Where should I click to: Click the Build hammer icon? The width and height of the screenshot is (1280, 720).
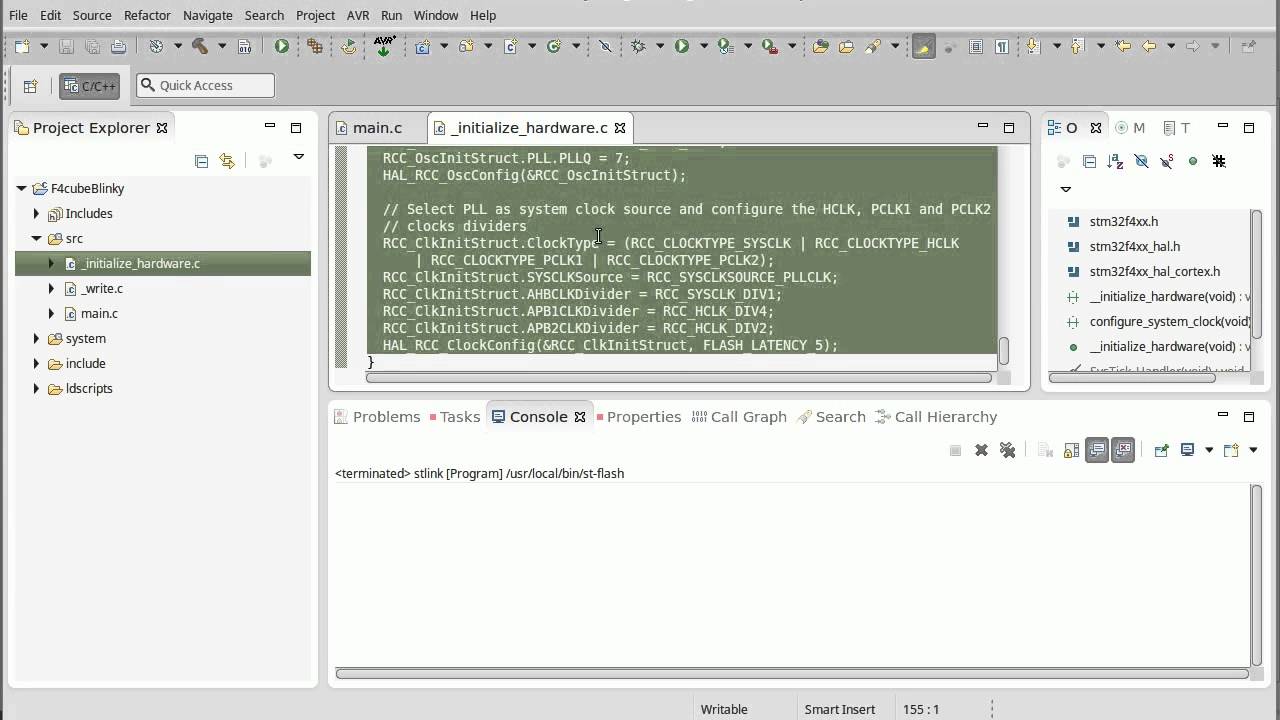tap(199, 46)
